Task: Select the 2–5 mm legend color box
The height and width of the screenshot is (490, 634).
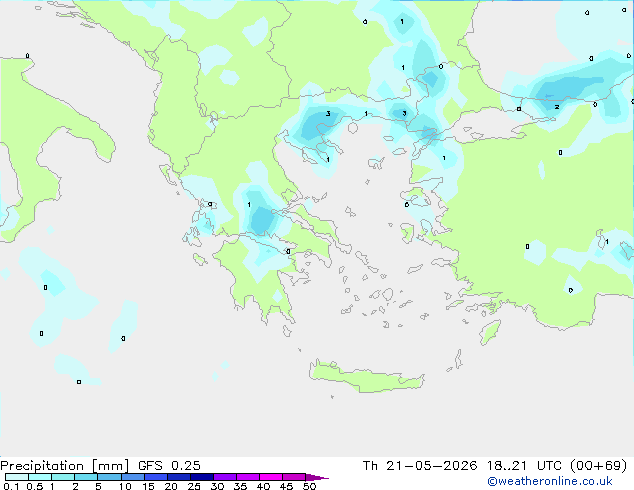Action: point(86,477)
